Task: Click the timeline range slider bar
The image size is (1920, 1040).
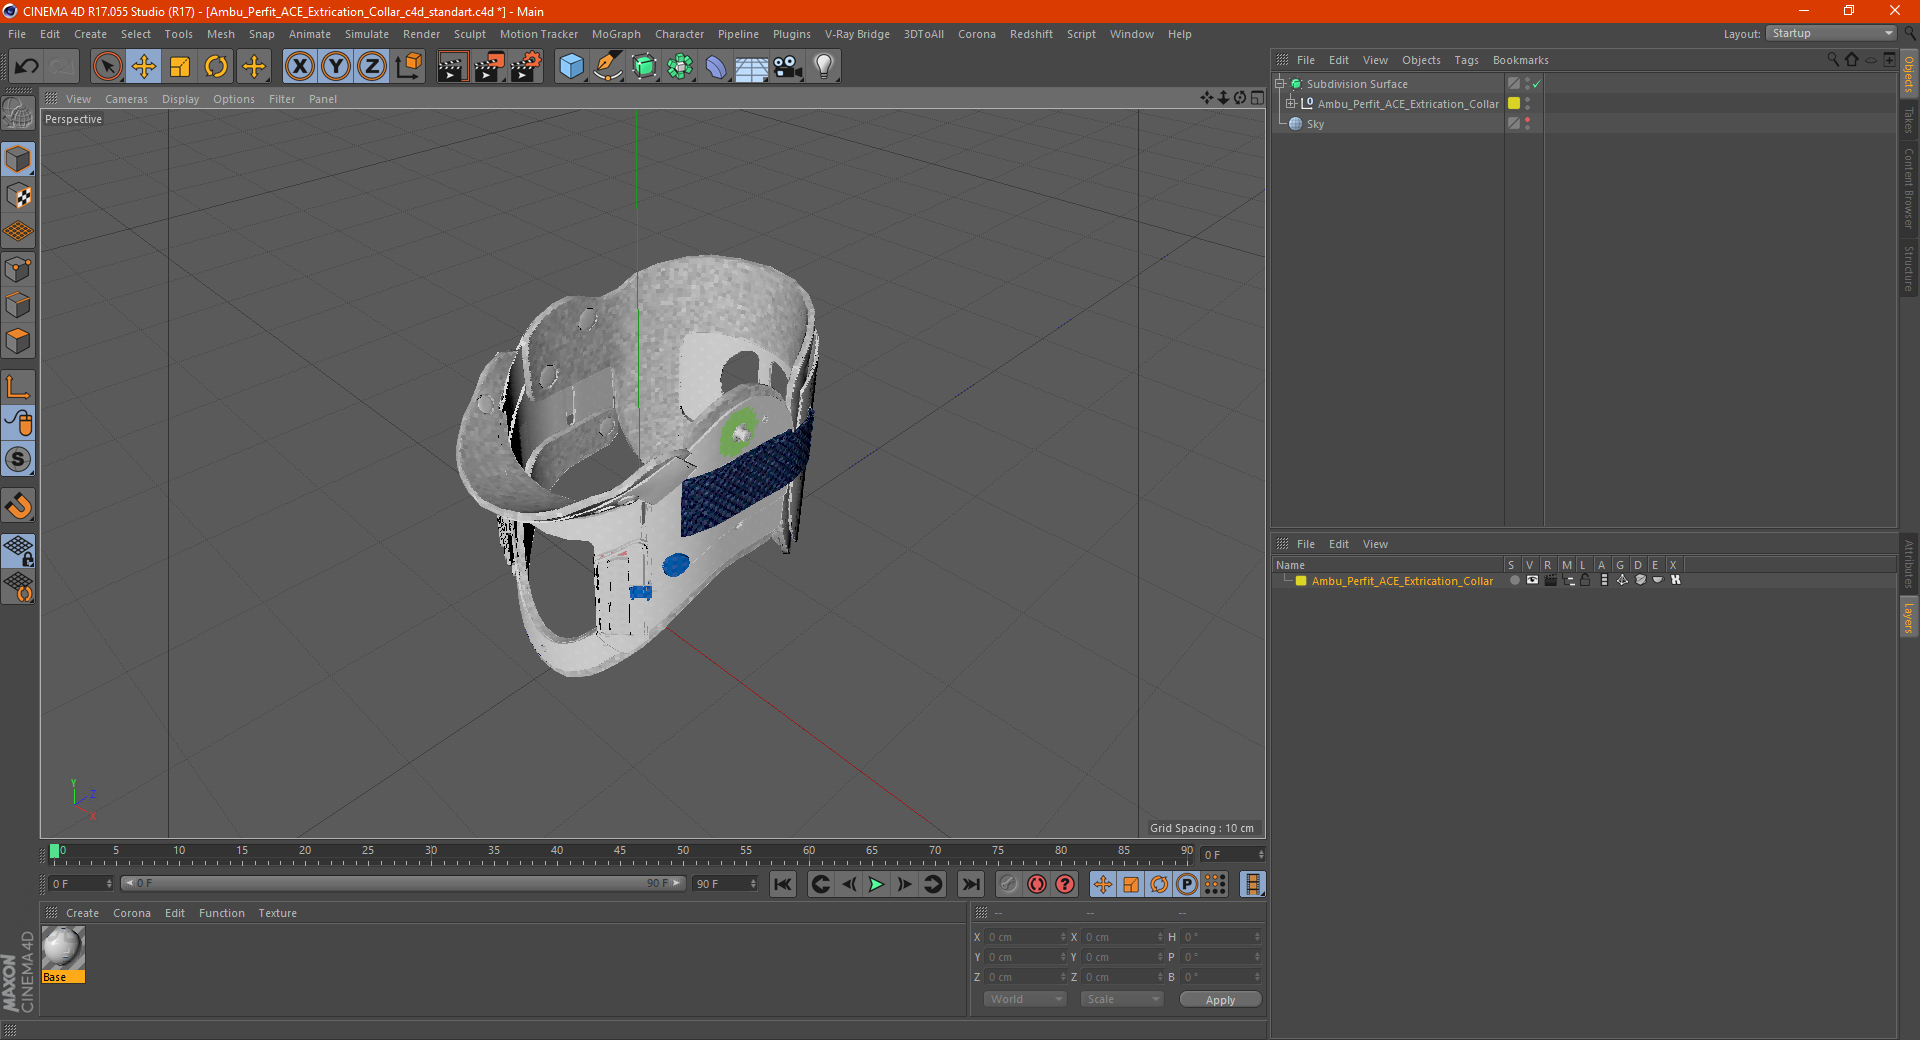Action: 403,883
